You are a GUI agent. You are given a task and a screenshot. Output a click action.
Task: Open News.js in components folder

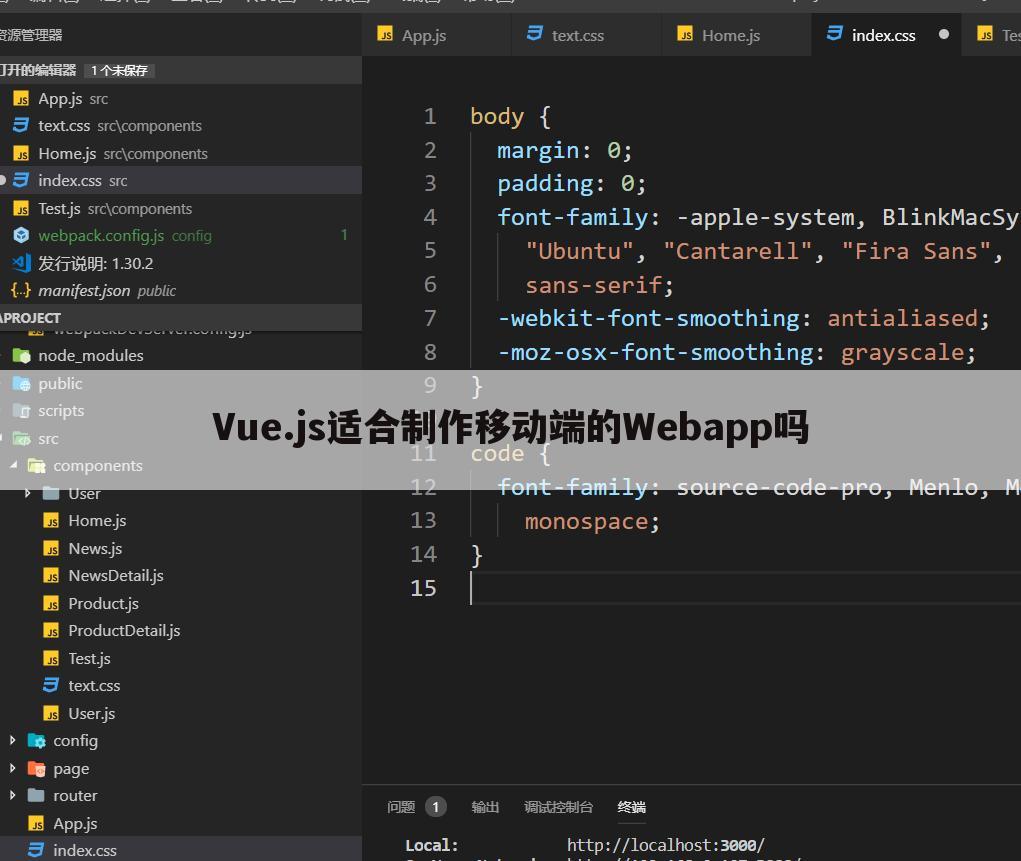click(x=181, y=548)
